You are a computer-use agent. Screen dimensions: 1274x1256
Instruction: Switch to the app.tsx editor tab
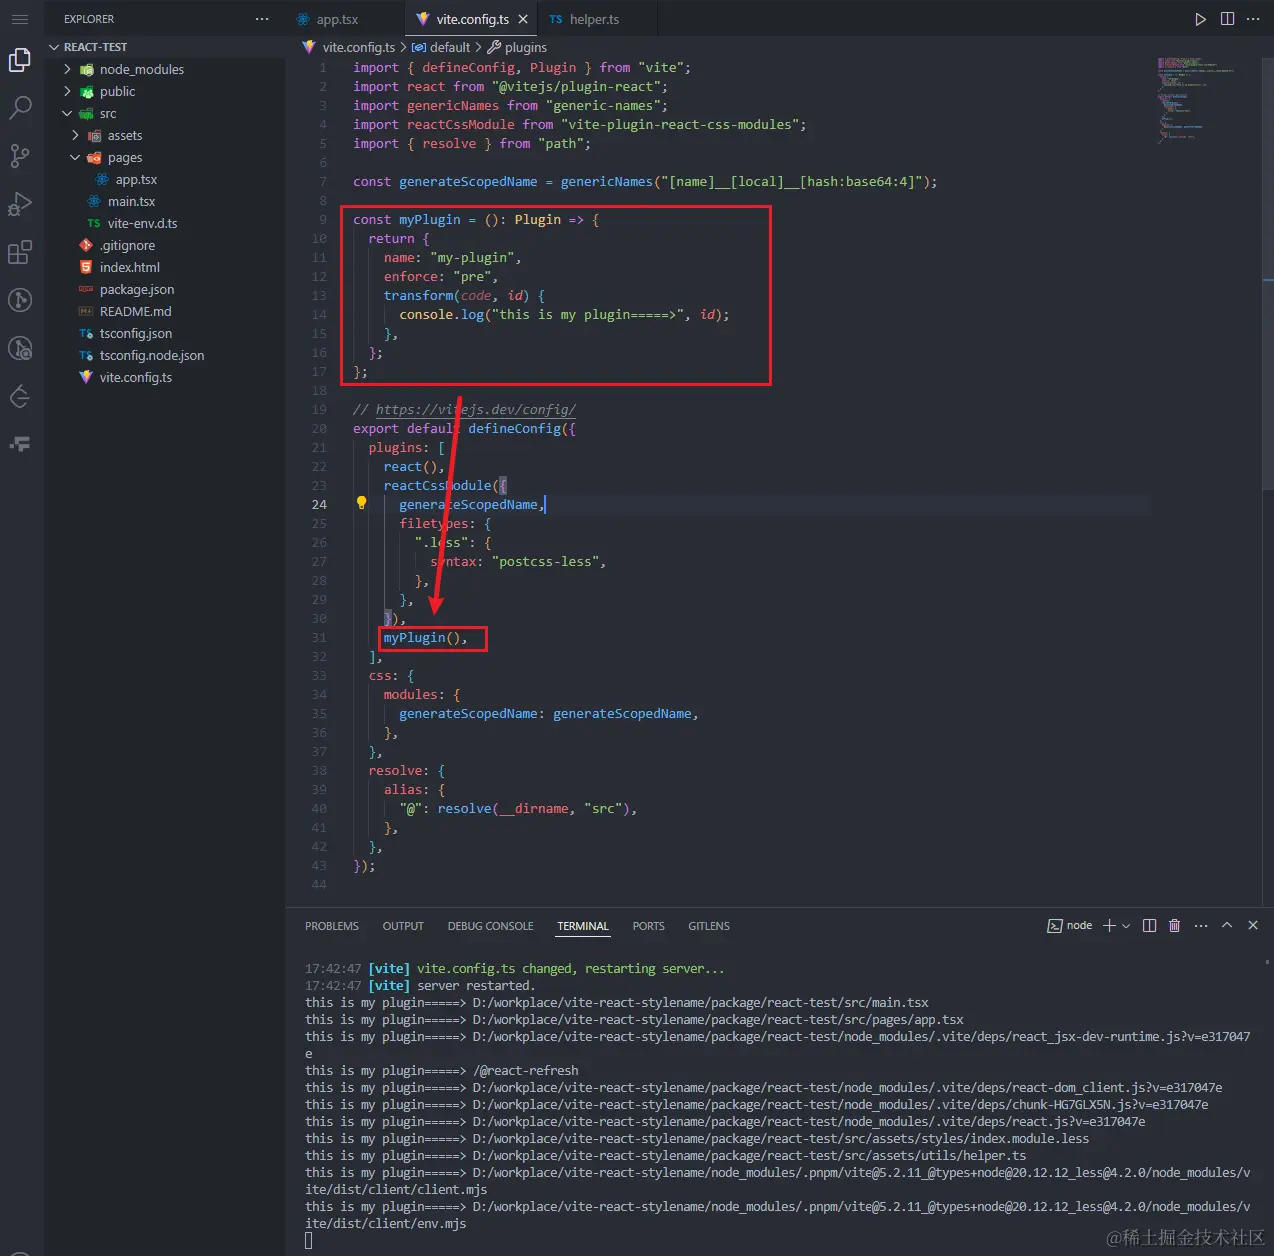337,19
